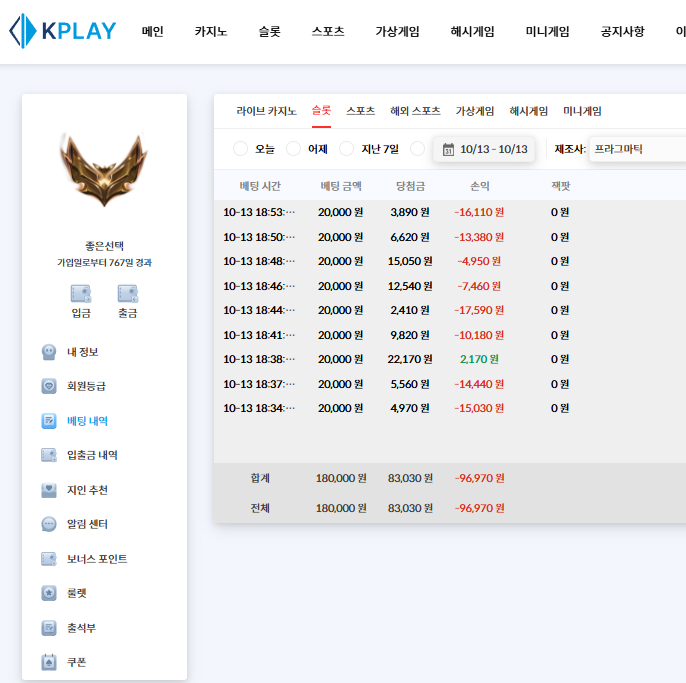Screen dimensions: 686x683
Task: Open the 10/13 - 10/13 date picker
Action: [x=492, y=150]
